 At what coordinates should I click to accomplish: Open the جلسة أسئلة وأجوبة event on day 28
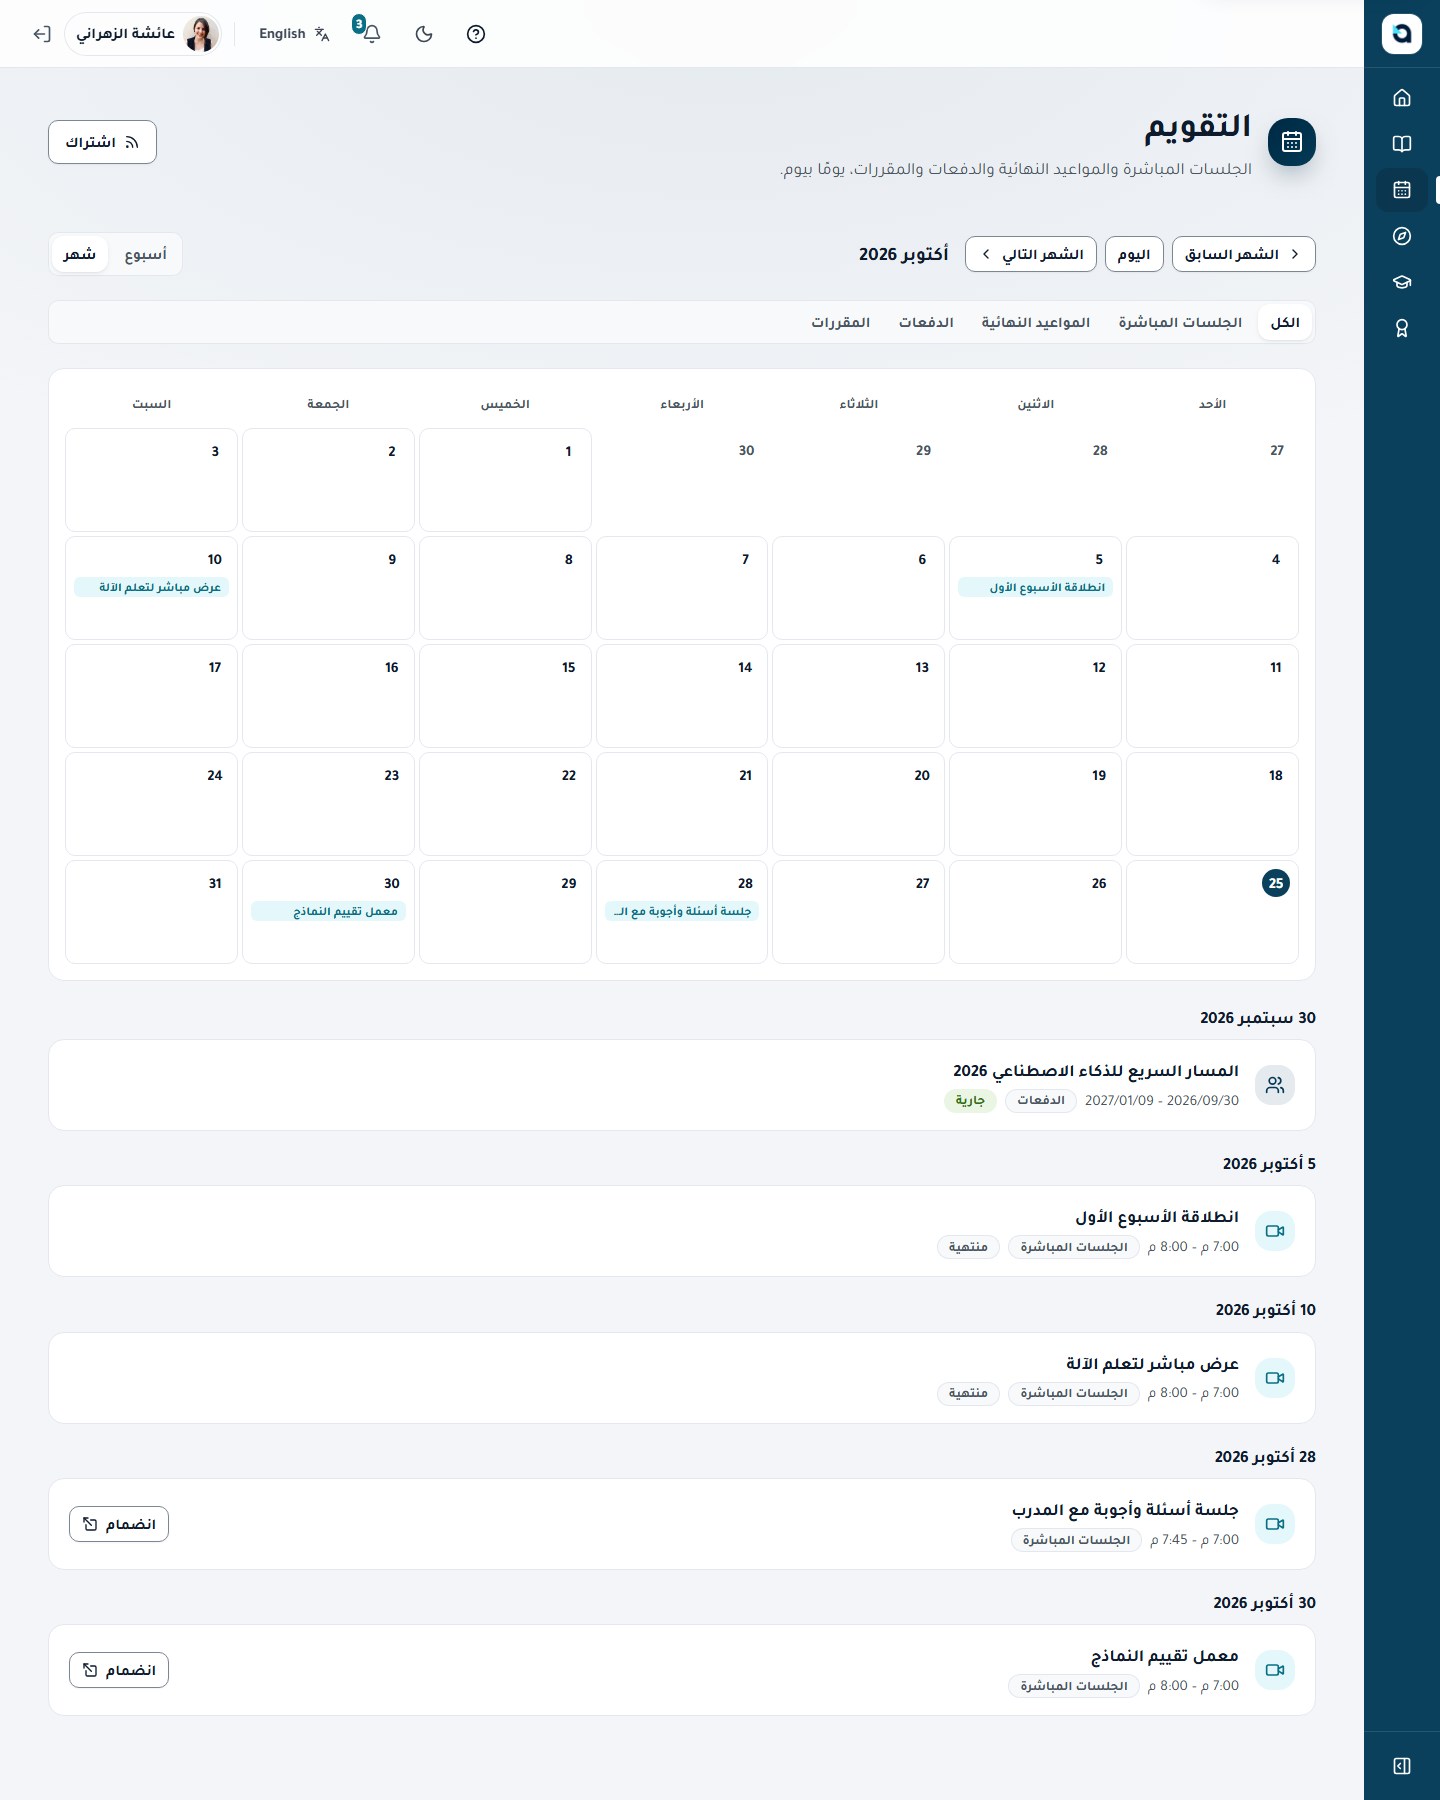click(682, 911)
